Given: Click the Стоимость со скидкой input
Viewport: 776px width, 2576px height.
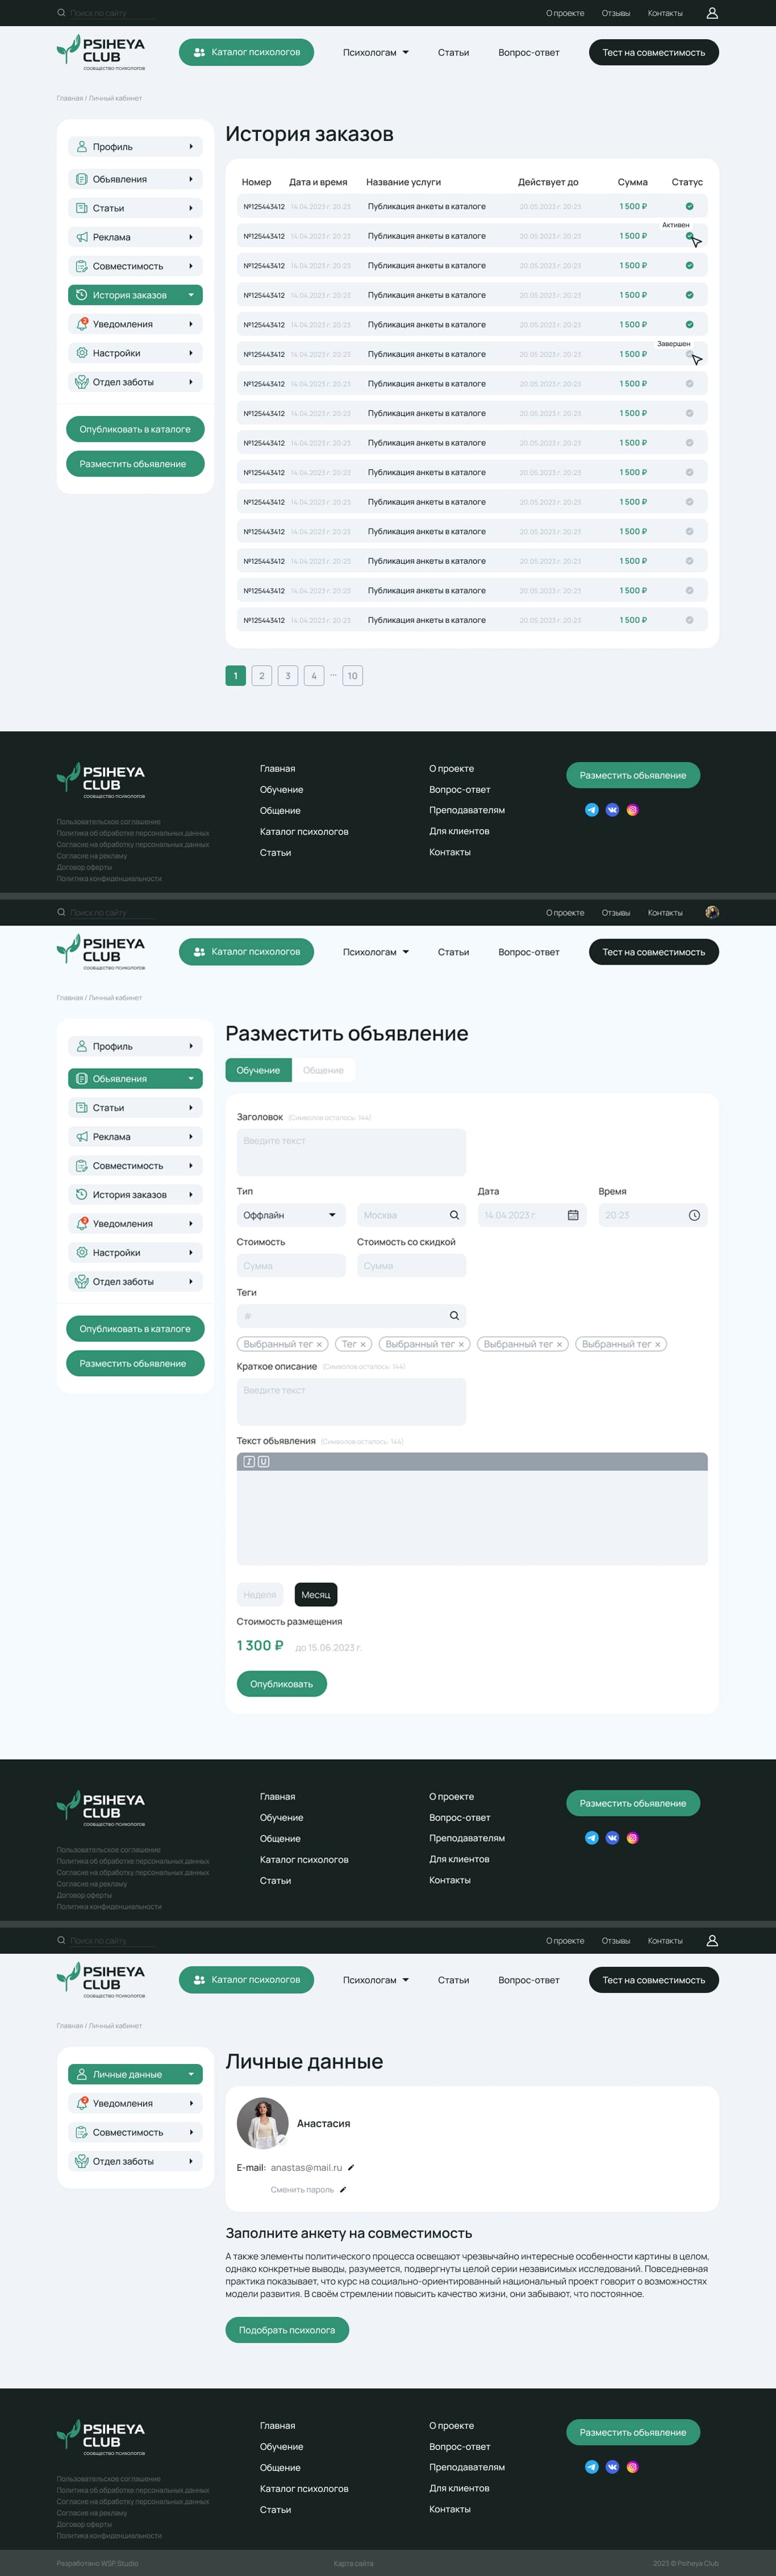Looking at the screenshot, I should 411,1266.
